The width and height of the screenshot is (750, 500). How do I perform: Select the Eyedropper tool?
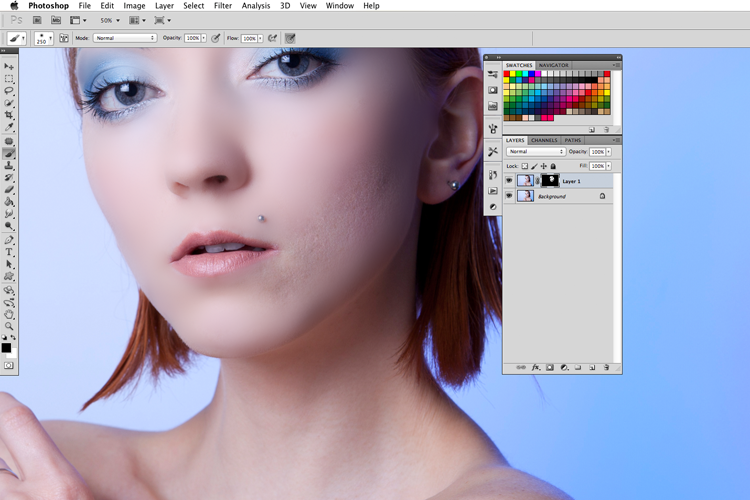coord(9,127)
